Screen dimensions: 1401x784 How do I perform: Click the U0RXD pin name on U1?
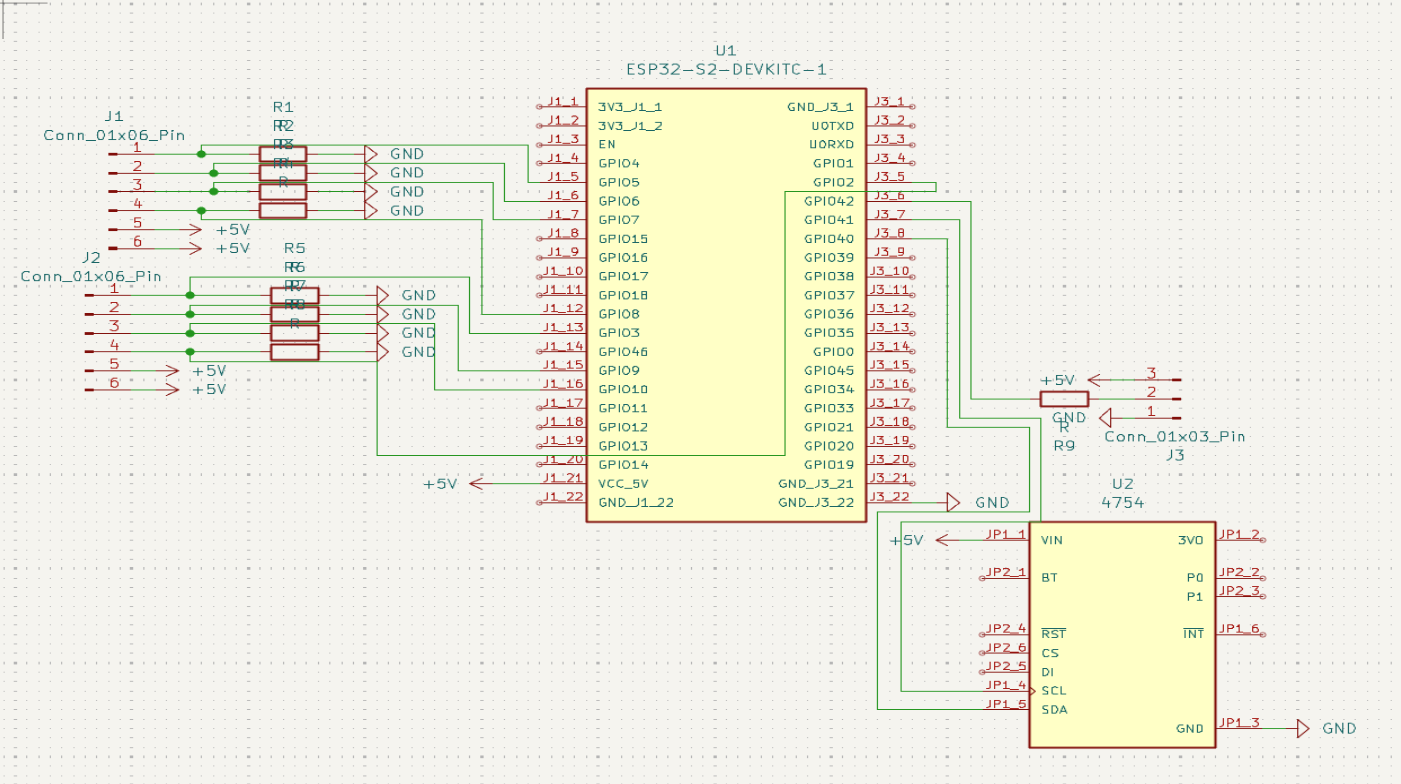click(833, 144)
